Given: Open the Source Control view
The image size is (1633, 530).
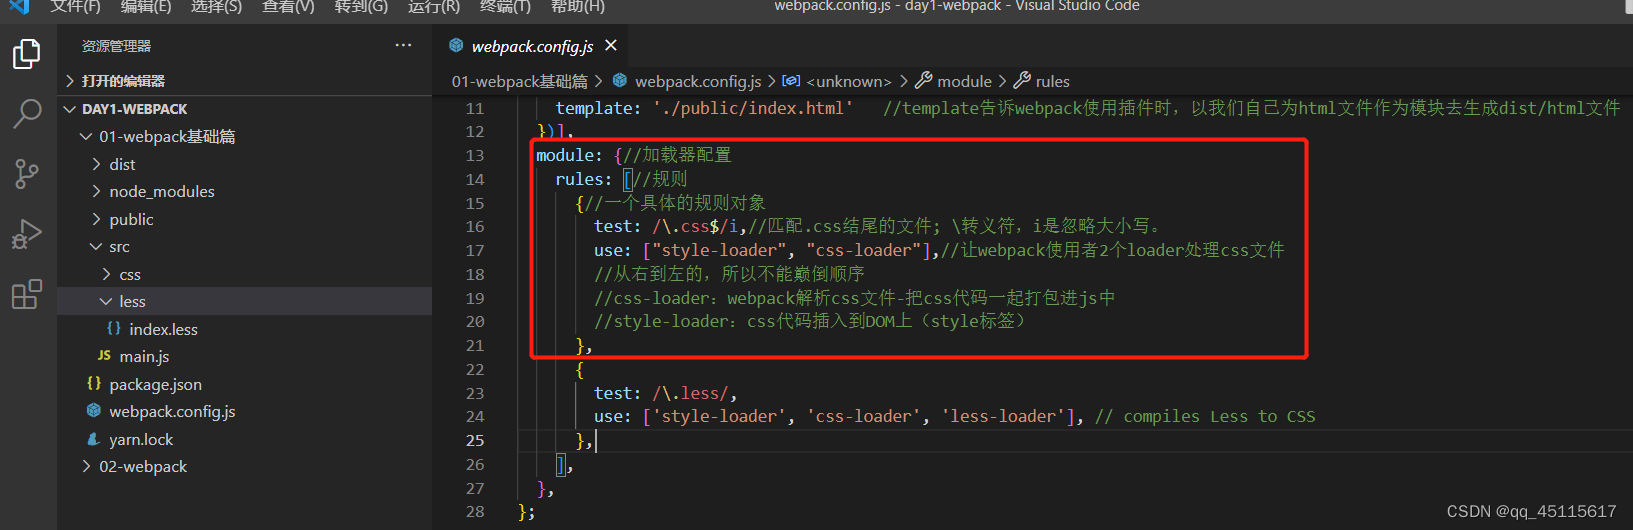Looking at the screenshot, I should (27, 174).
